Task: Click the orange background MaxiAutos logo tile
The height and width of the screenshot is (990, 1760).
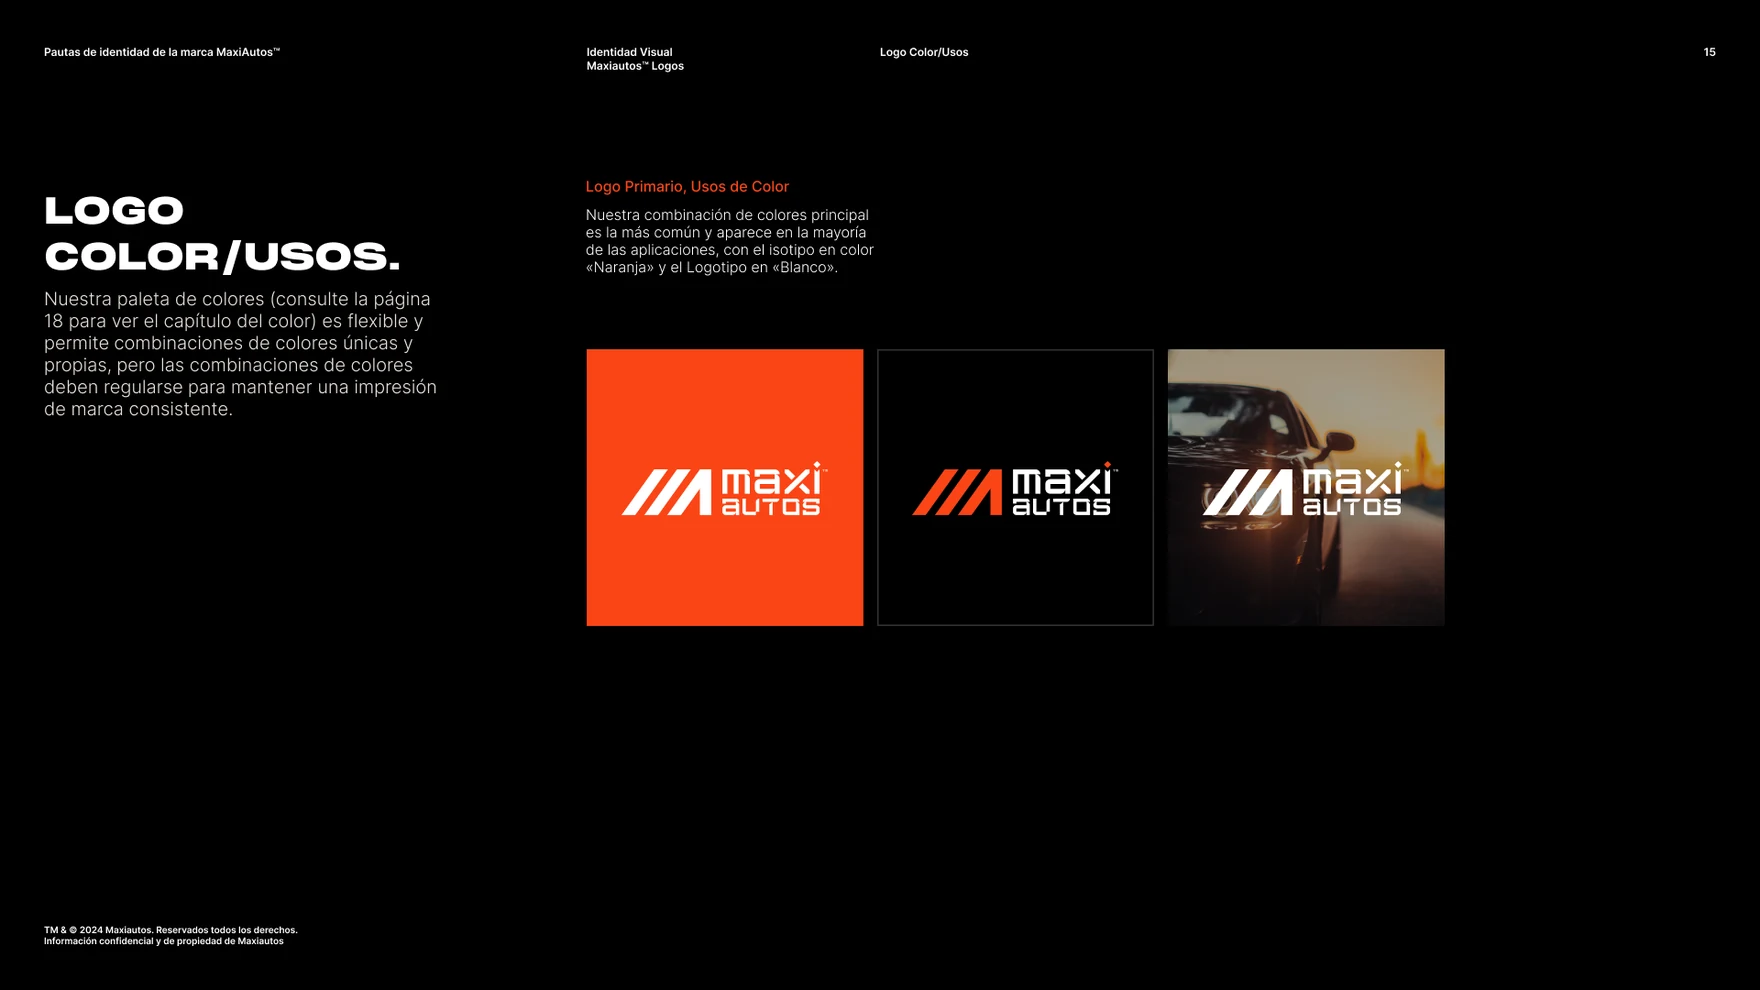Action: pos(724,487)
